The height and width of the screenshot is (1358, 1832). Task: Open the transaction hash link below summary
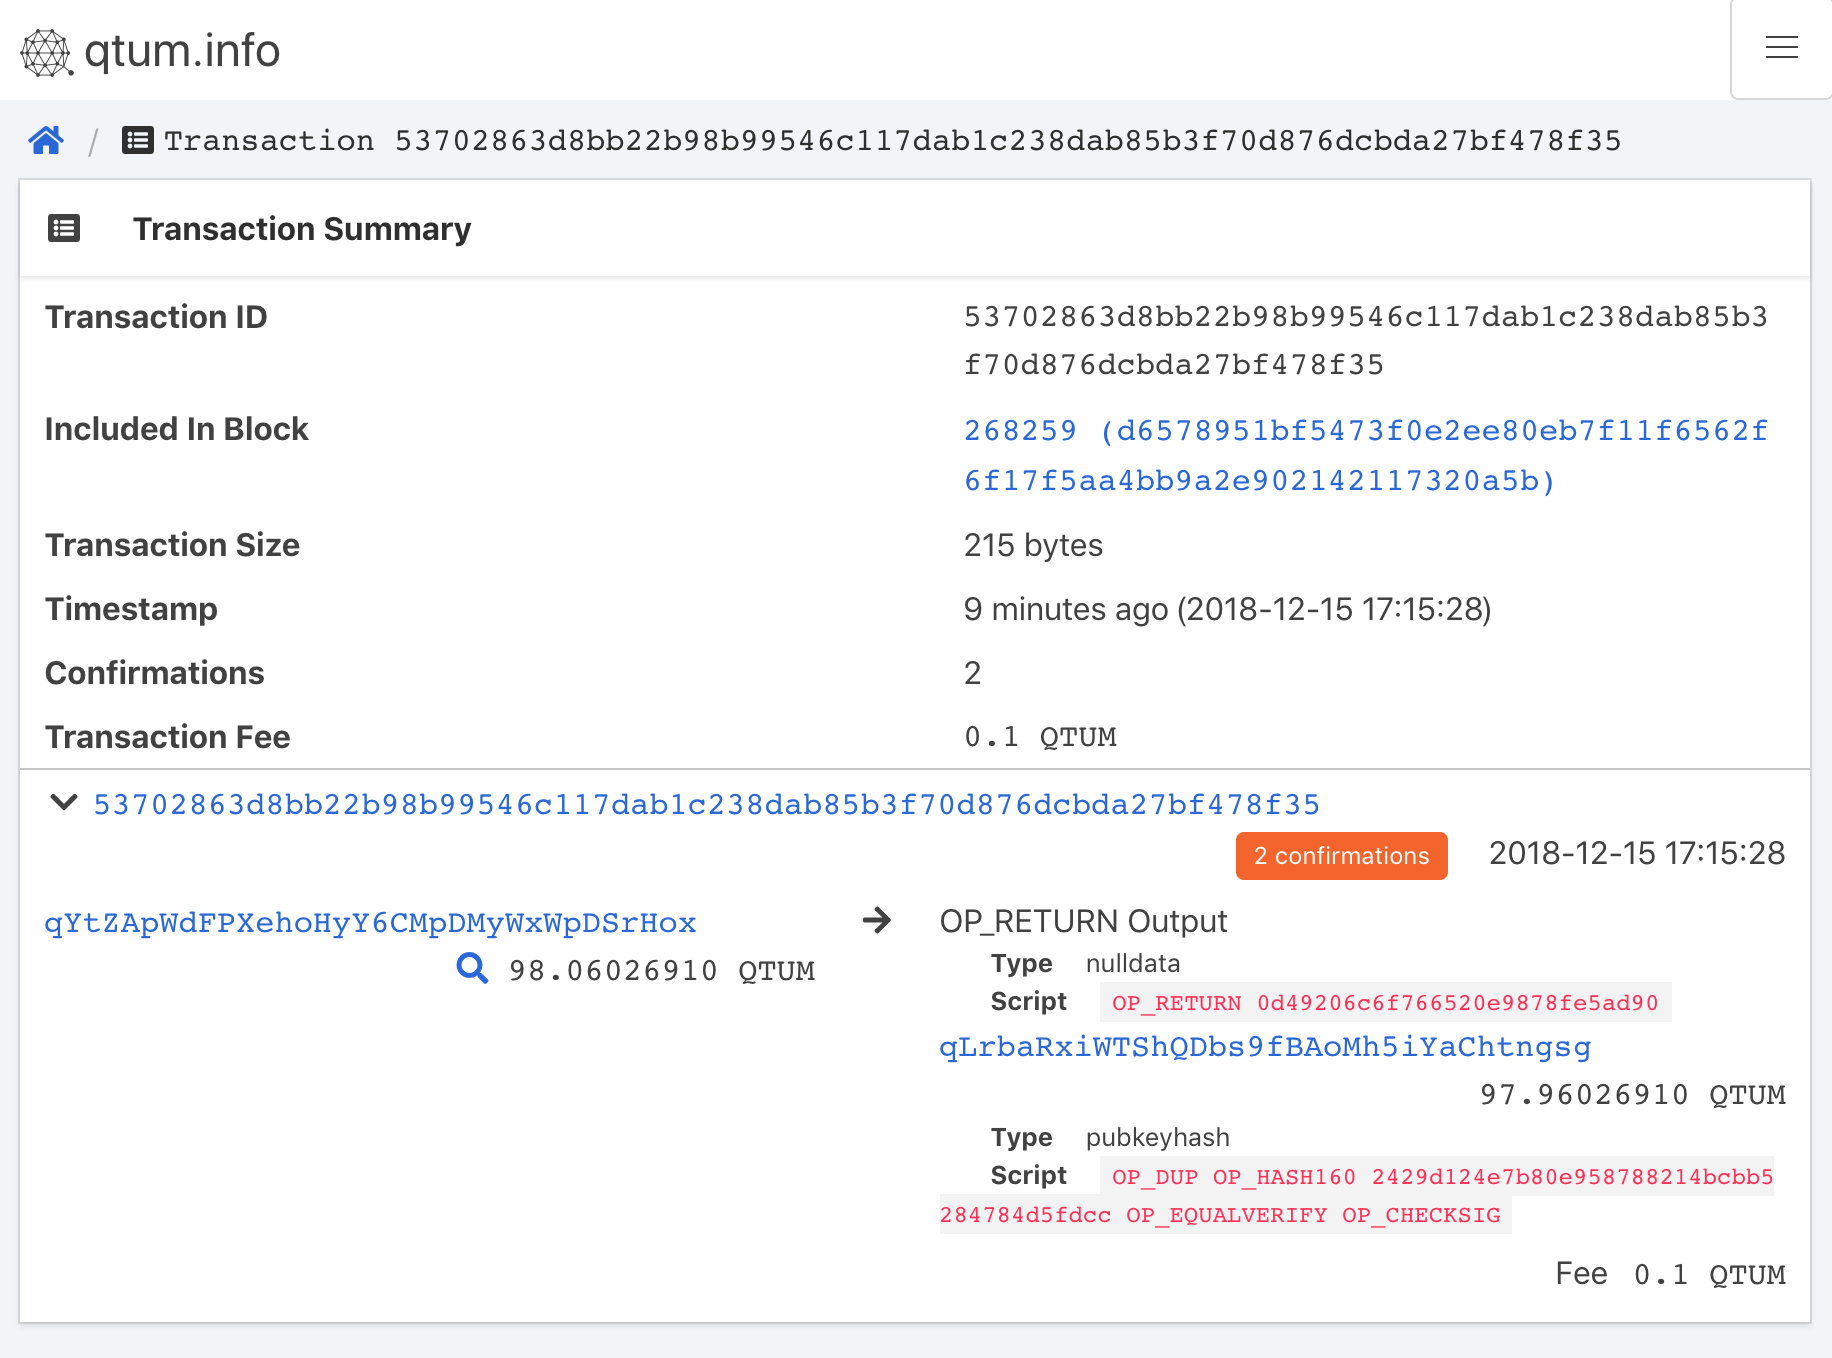706,805
